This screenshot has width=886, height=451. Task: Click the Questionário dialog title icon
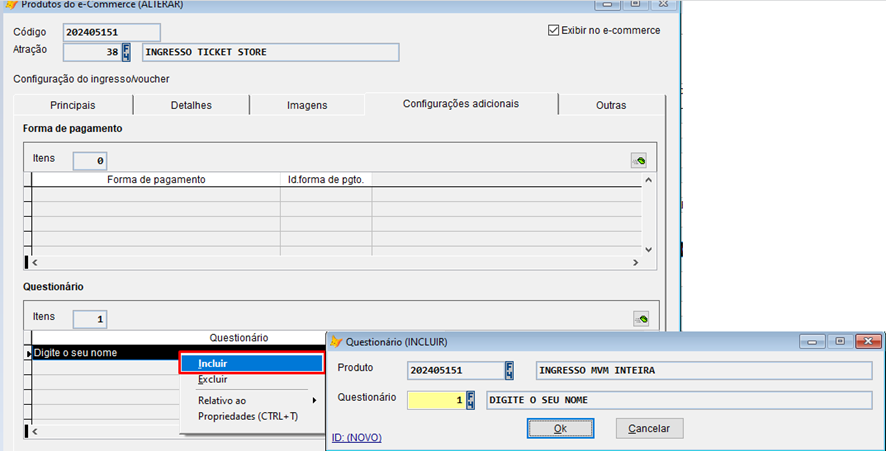click(x=336, y=341)
